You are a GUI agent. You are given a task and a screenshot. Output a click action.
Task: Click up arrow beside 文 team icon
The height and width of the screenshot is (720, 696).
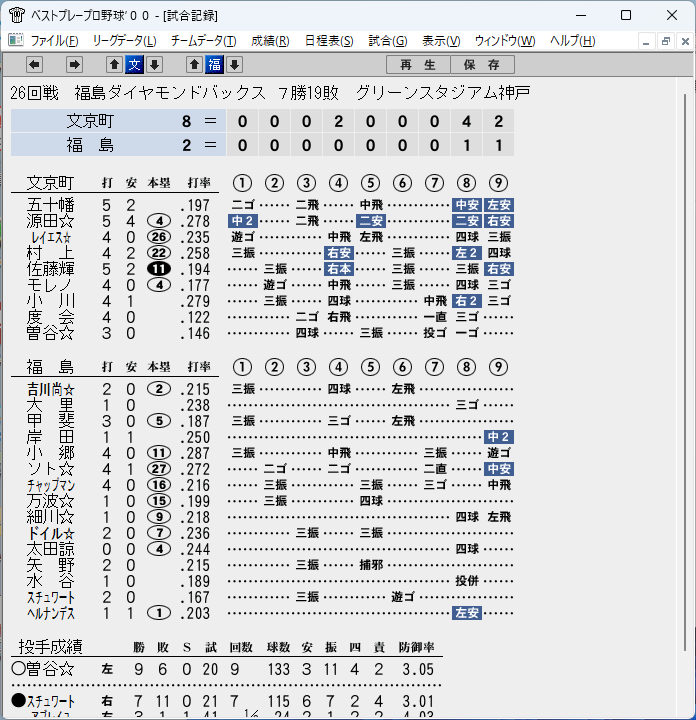pos(114,65)
